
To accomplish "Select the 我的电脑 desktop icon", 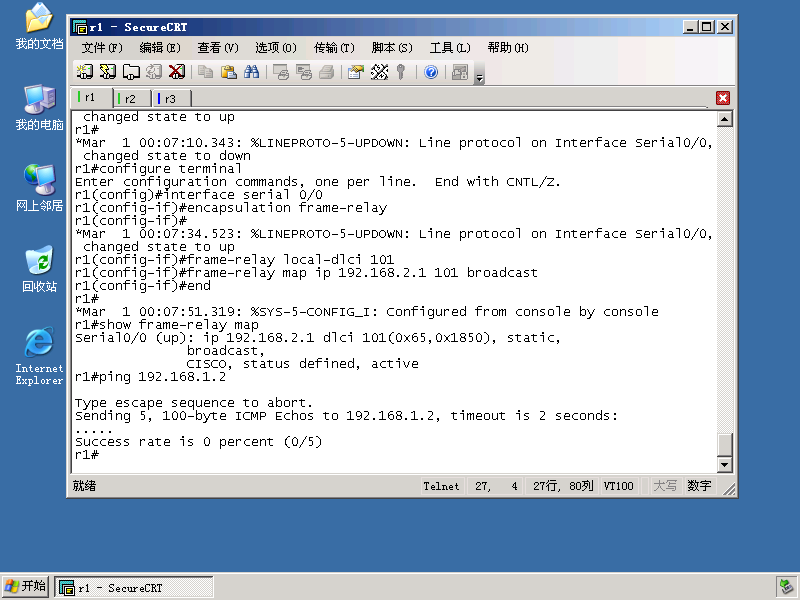I will (39, 107).
